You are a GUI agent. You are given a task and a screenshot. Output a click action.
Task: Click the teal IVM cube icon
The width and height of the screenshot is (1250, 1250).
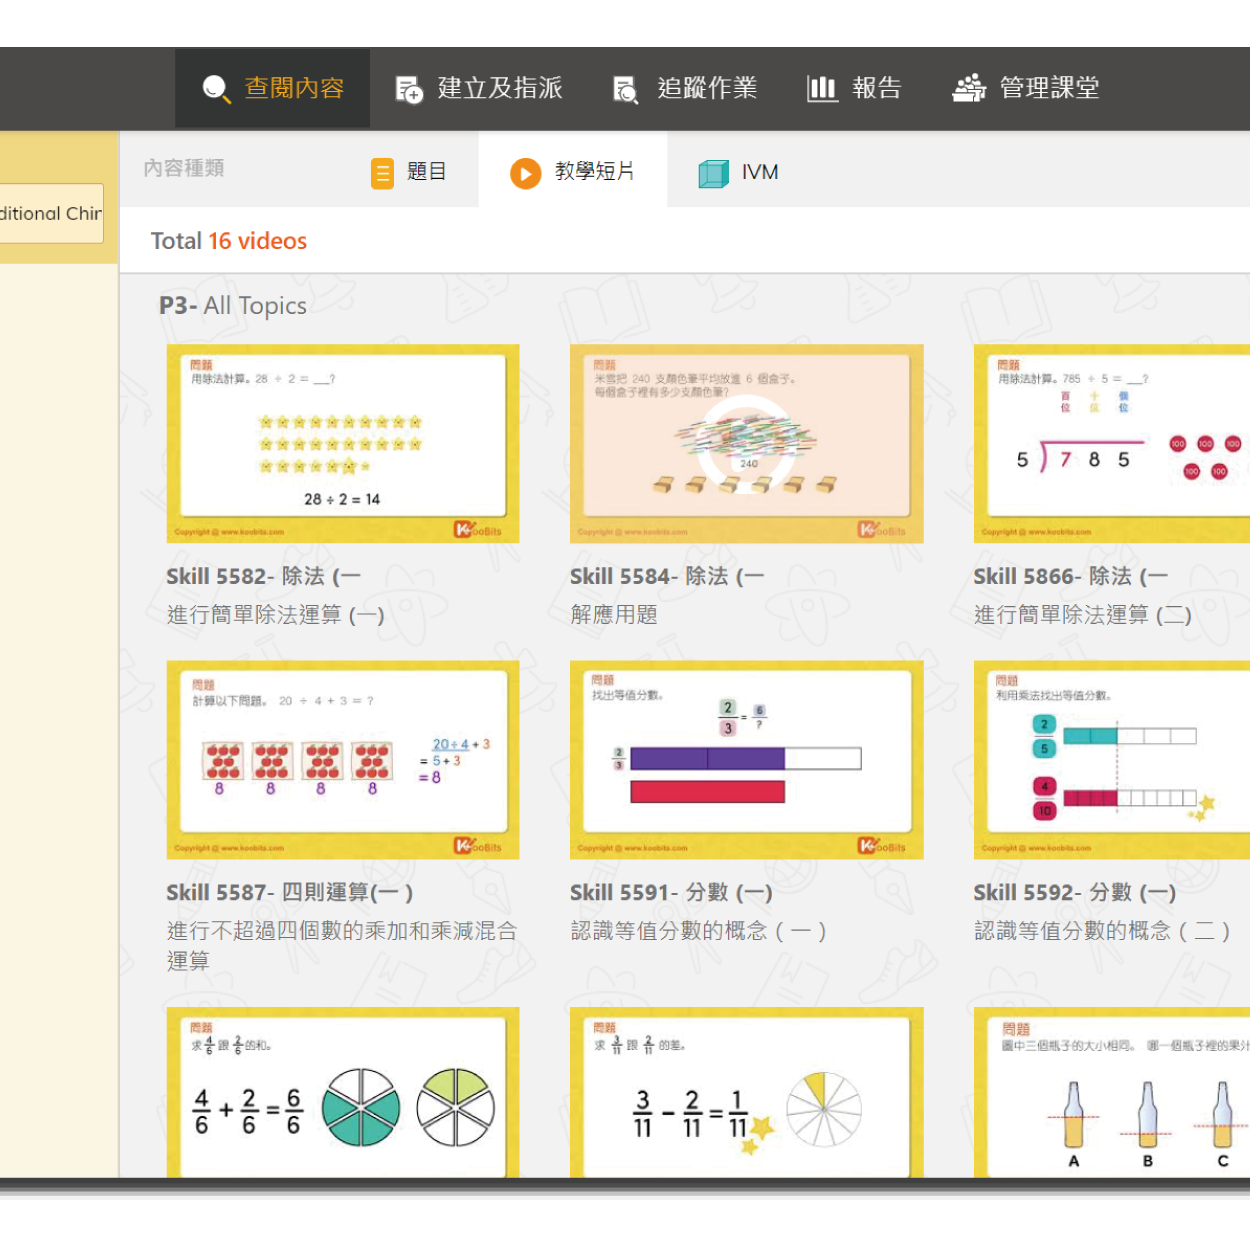tap(713, 173)
